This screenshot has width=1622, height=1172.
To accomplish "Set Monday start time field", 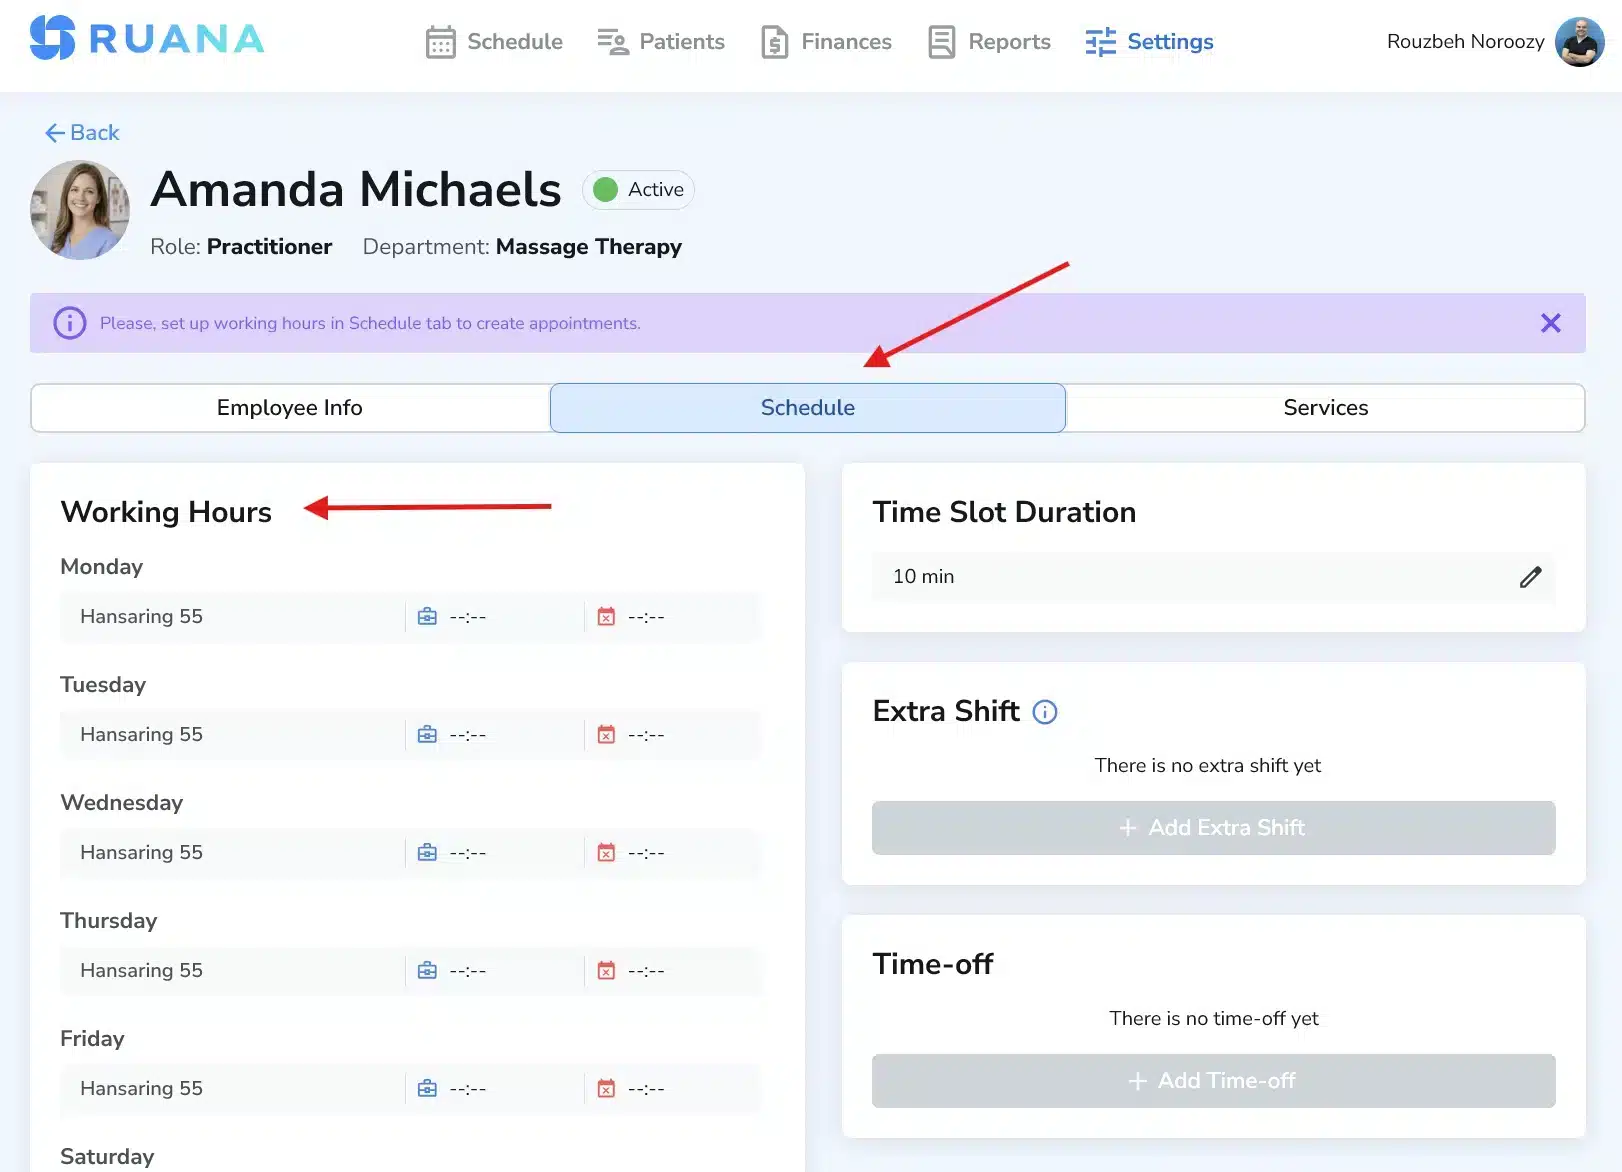I will click(x=468, y=616).
